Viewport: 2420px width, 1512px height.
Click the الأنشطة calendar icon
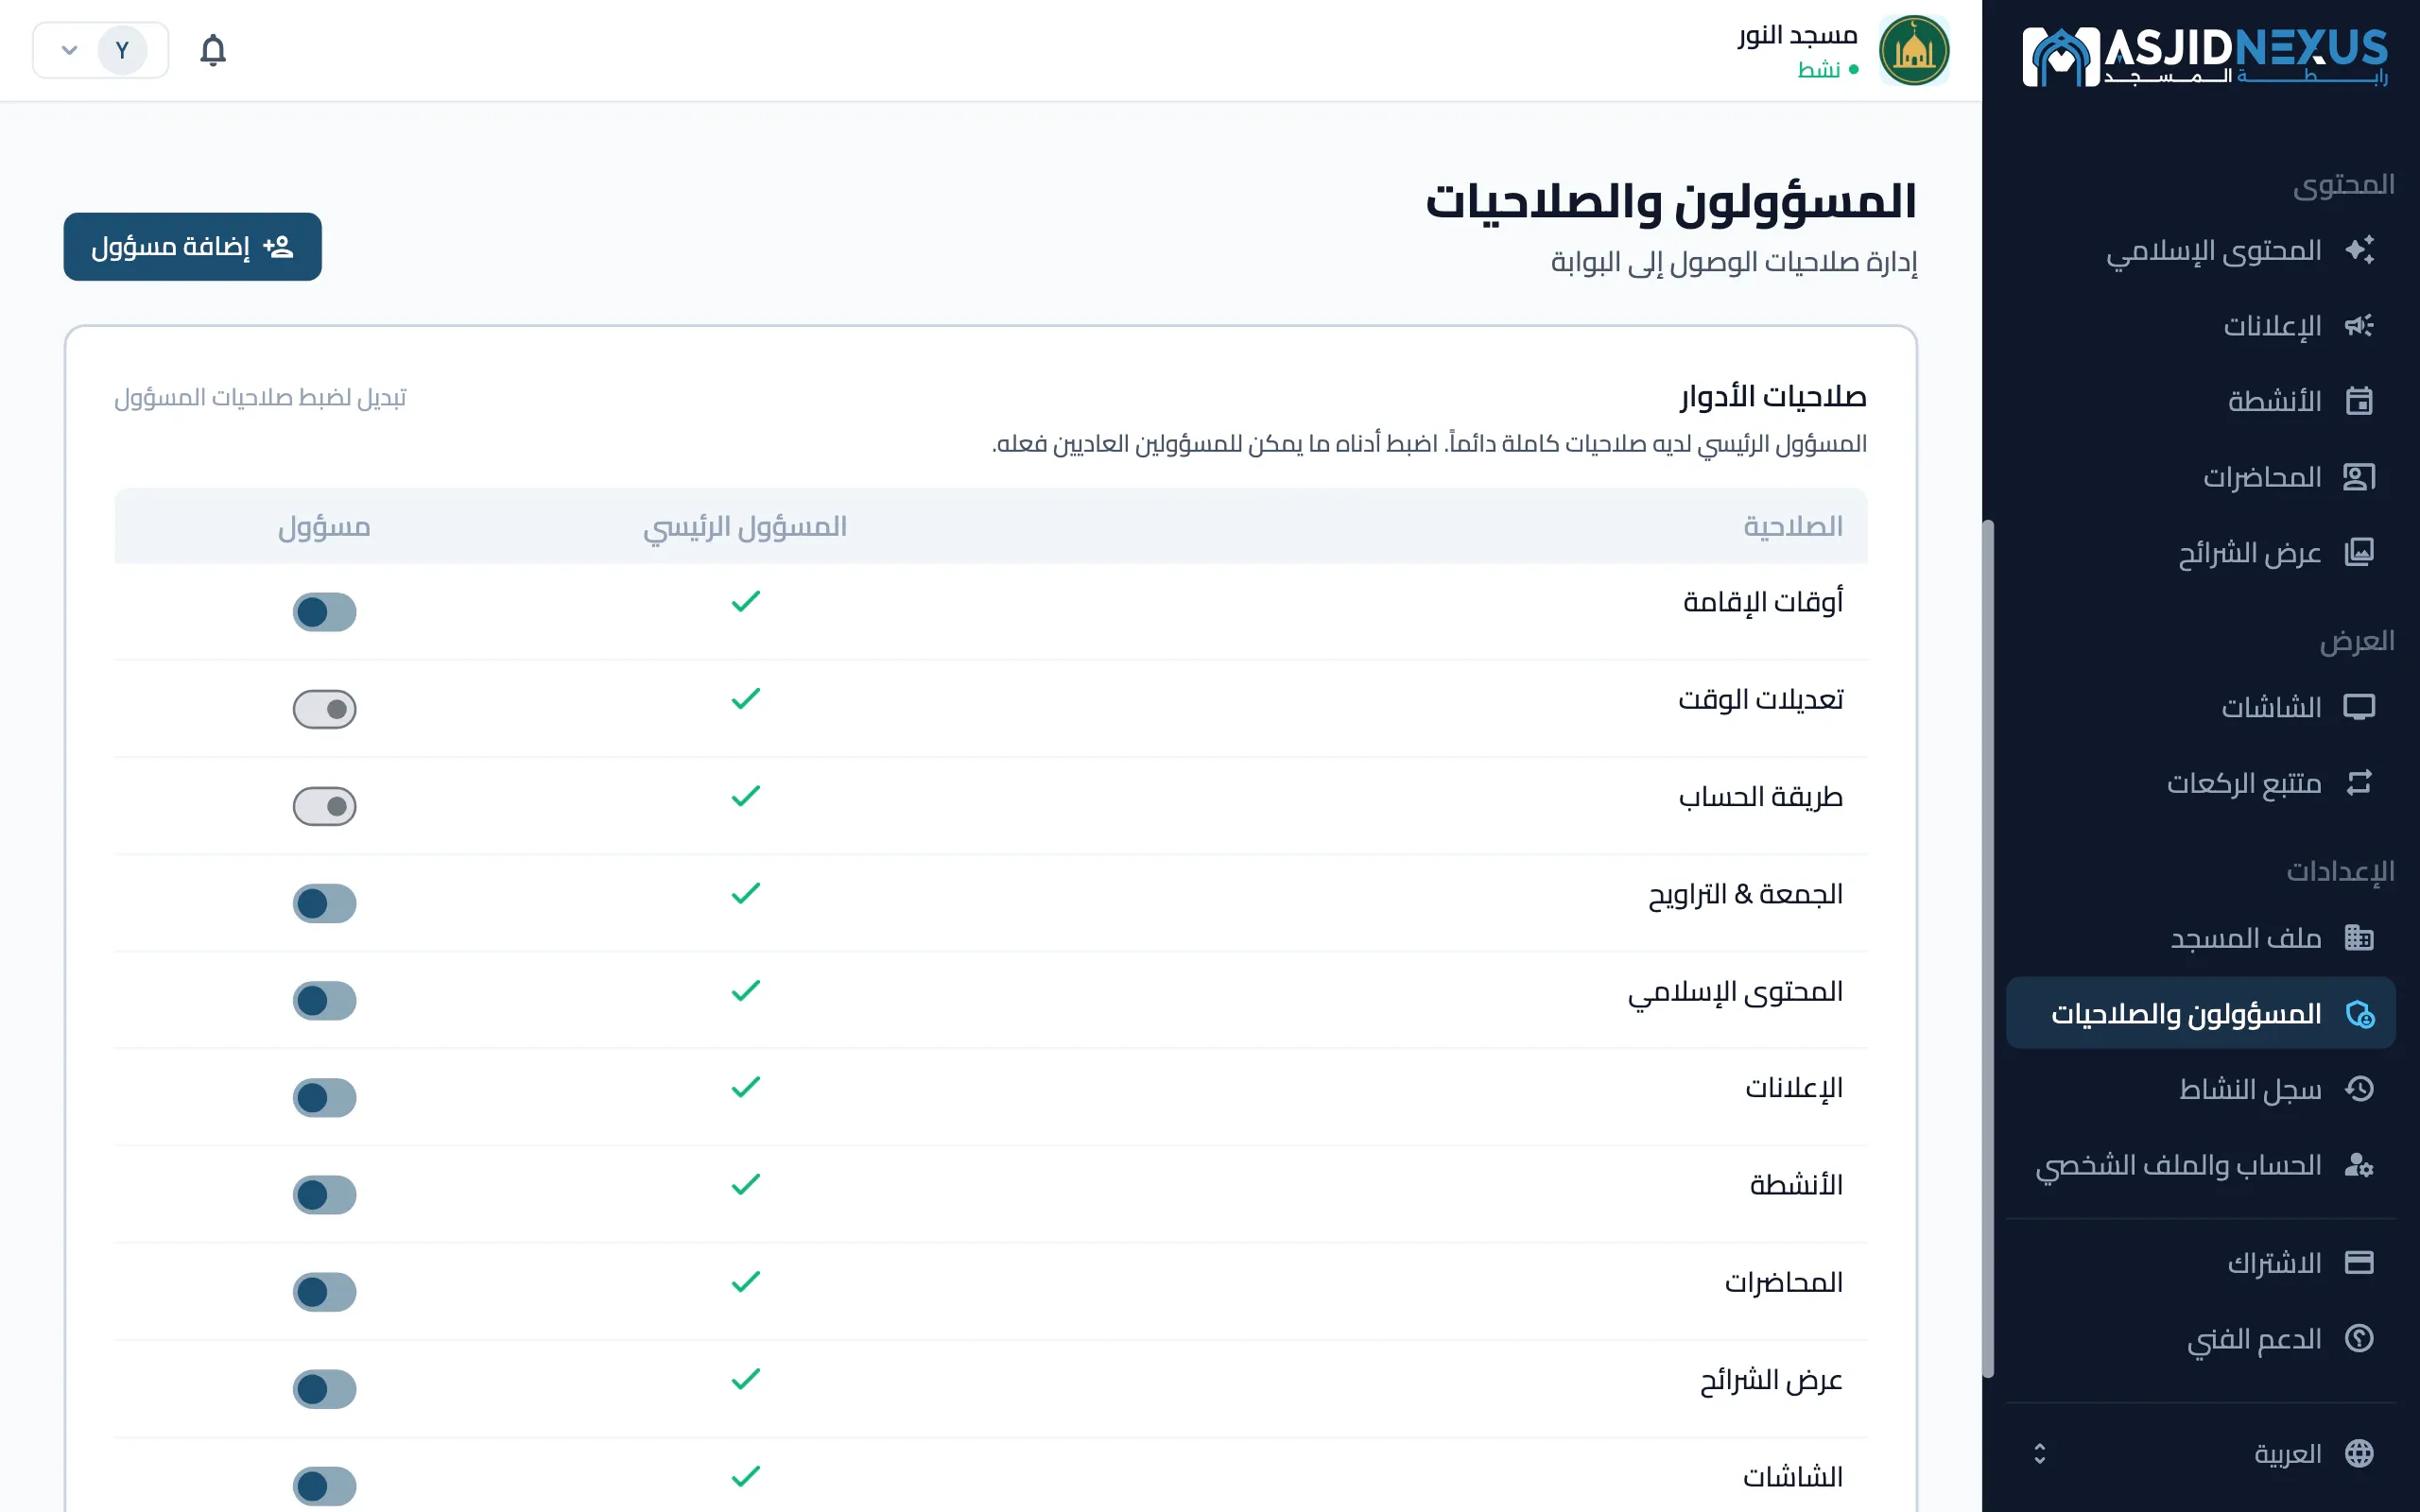click(2359, 401)
